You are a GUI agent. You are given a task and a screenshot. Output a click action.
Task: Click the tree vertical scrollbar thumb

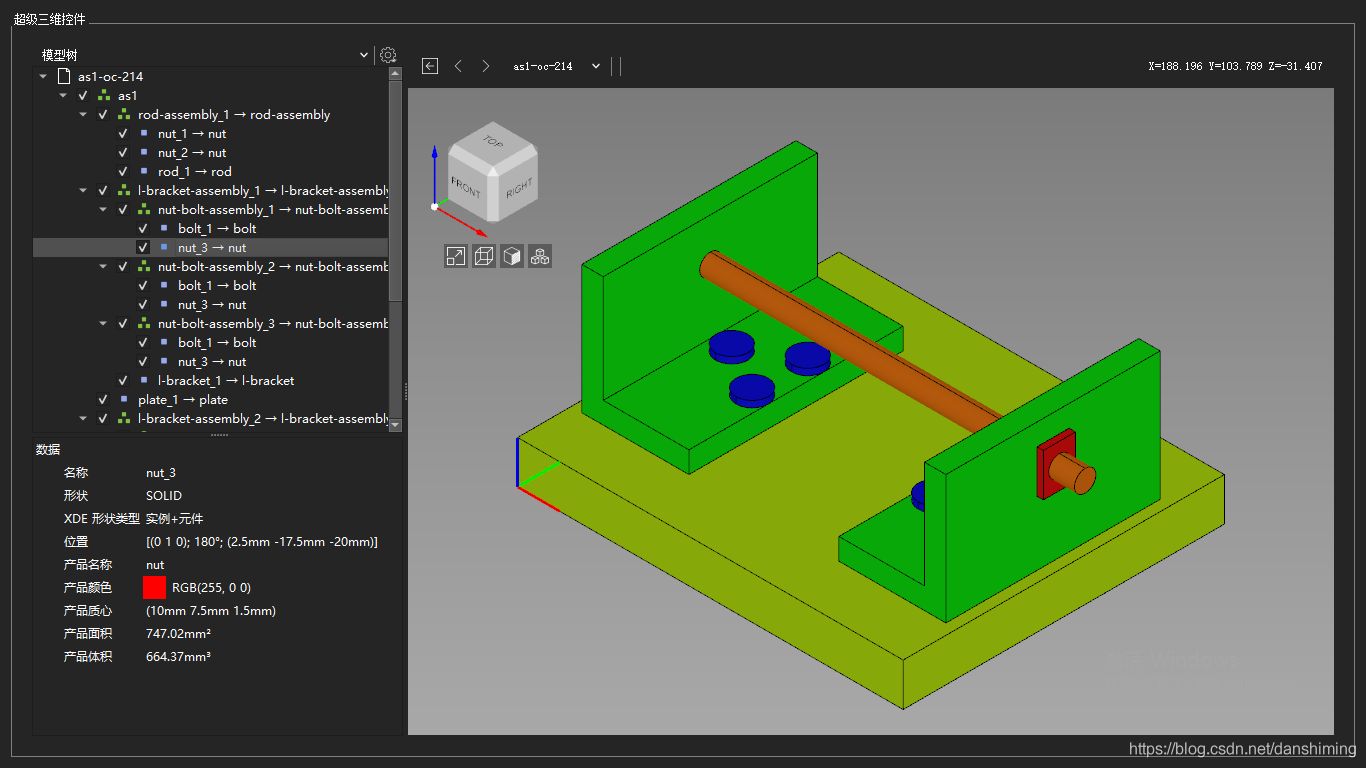coord(395,190)
